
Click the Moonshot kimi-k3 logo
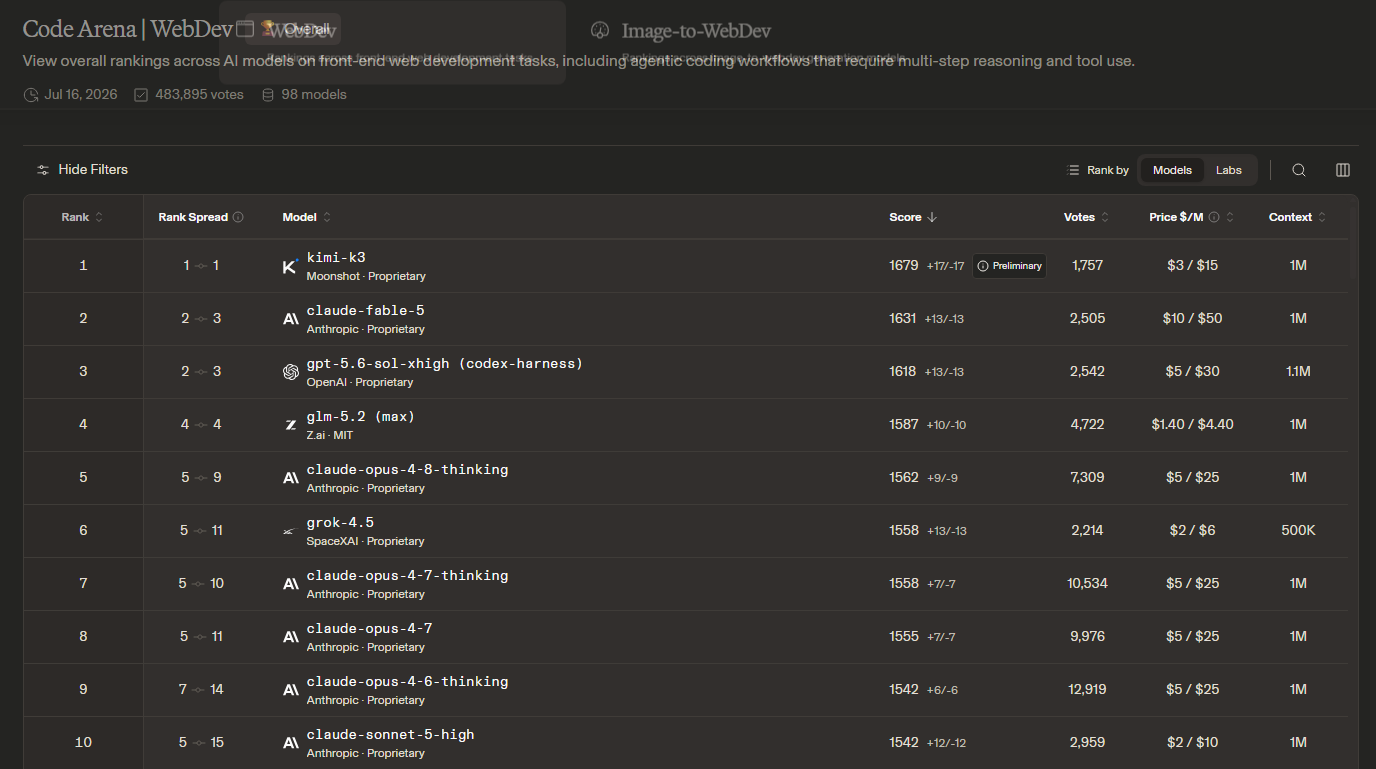click(x=290, y=266)
